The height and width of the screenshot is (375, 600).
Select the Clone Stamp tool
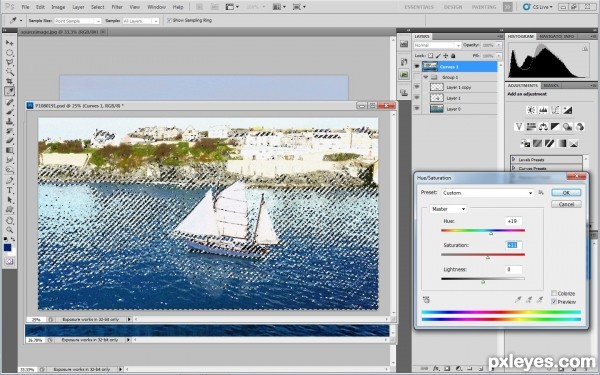(10, 121)
